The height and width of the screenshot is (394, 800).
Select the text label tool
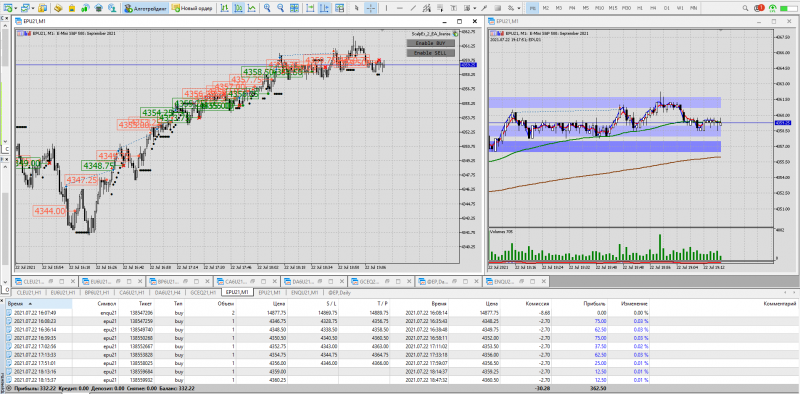point(455,8)
